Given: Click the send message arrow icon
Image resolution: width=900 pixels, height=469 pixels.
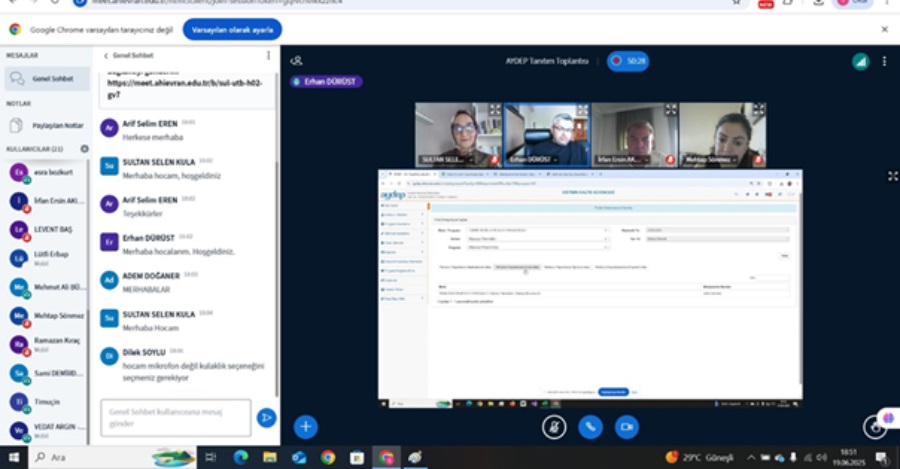Looking at the screenshot, I should coord(266,417).
